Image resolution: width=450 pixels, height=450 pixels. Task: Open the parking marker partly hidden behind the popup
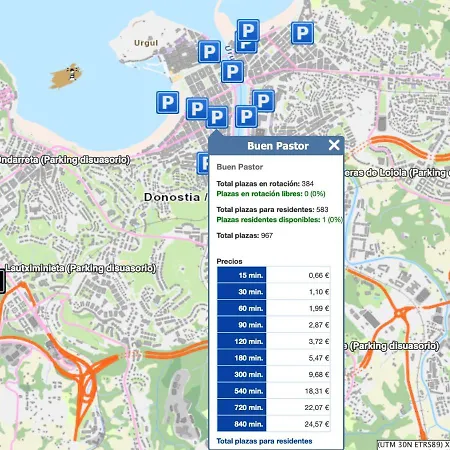[x=203, y=163]
